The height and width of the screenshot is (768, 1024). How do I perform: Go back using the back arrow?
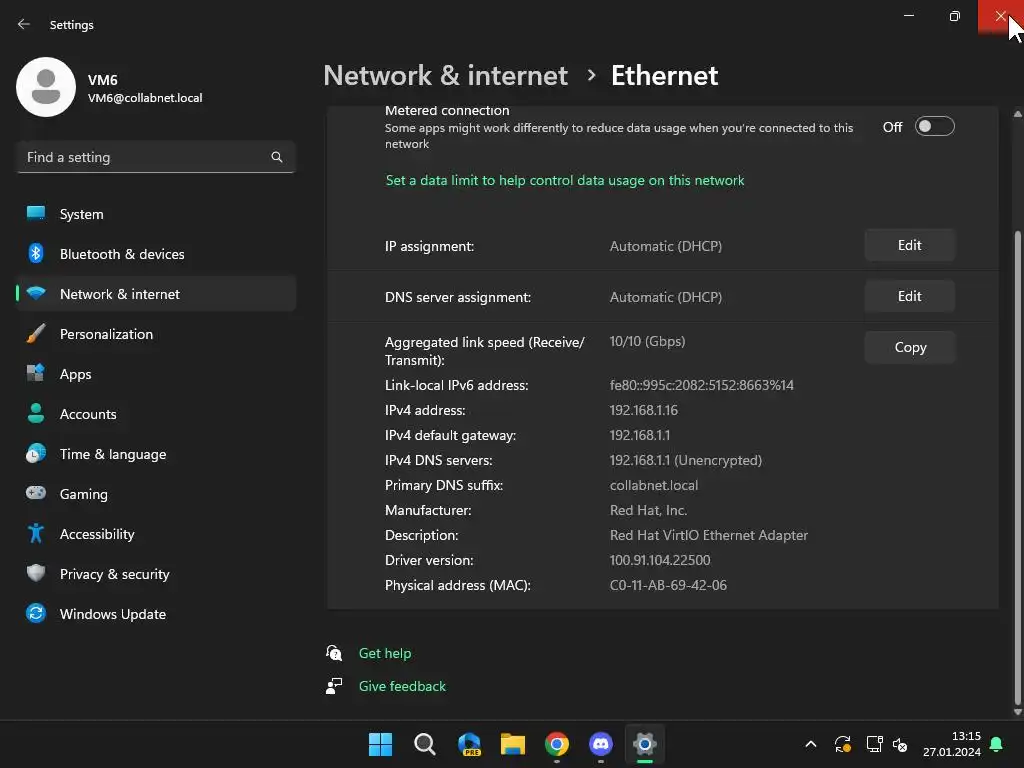click(x=24, y=24)
